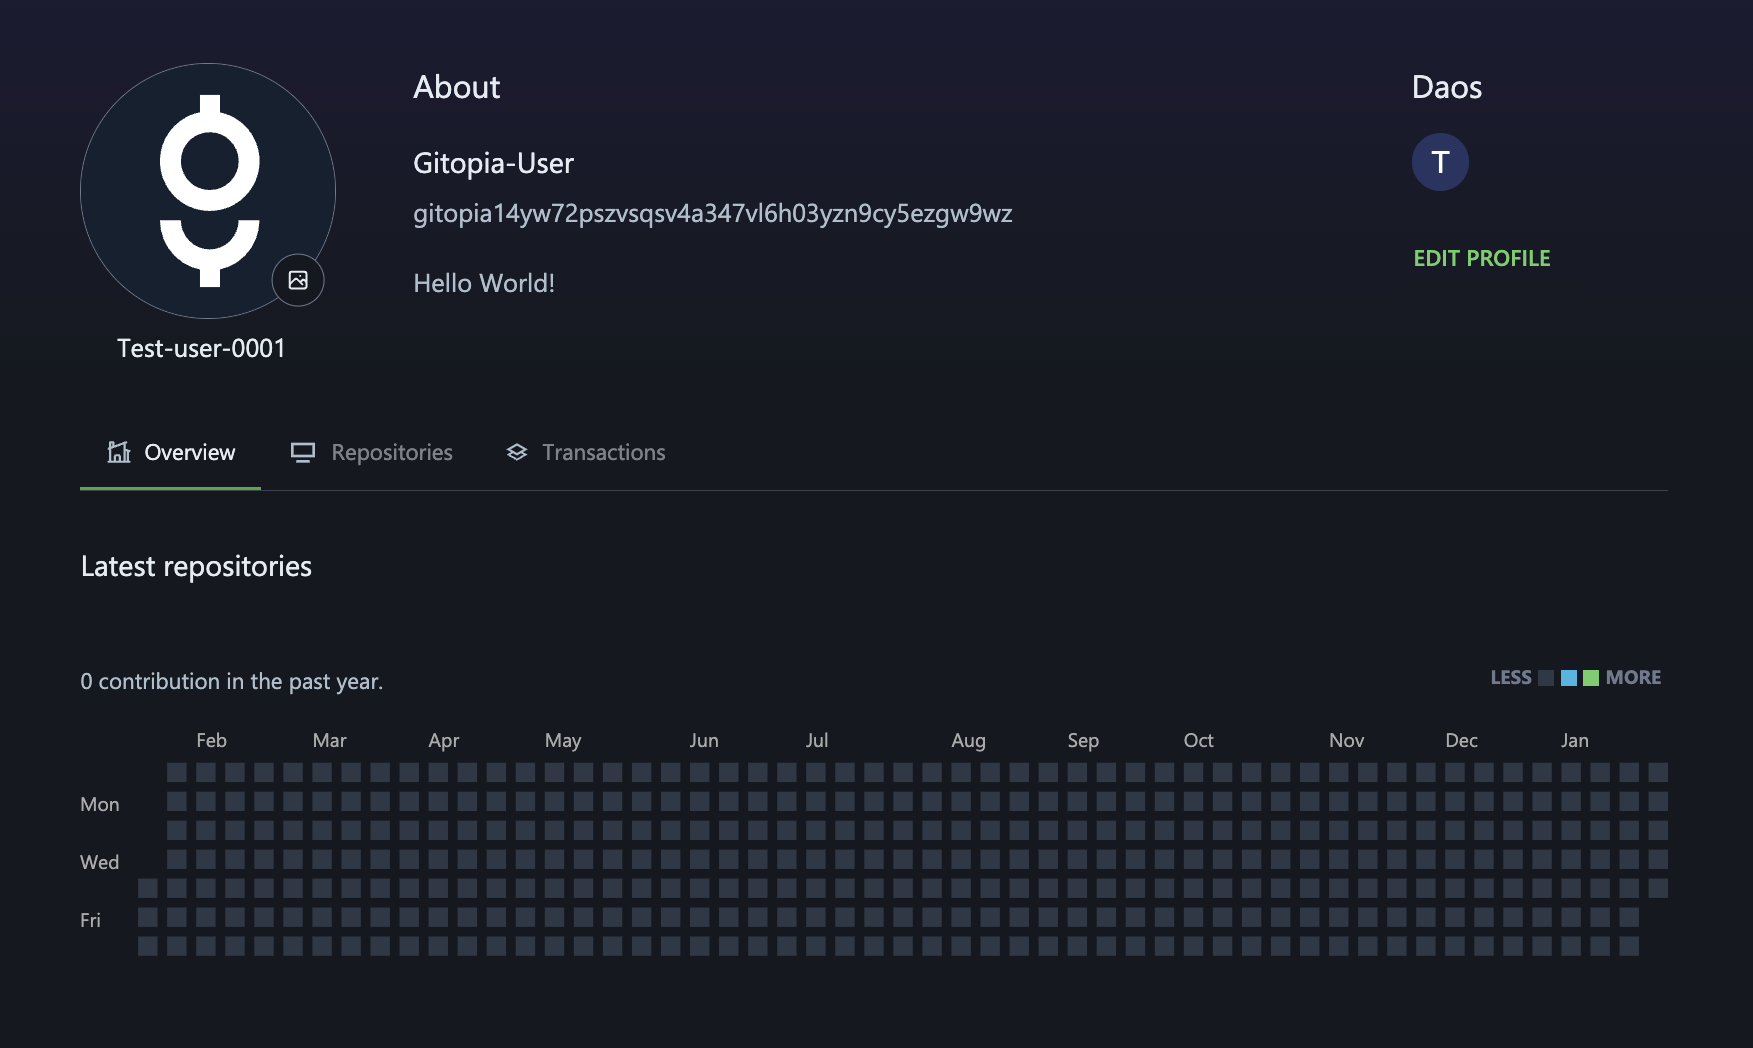Switch to the Repositories tab
This screenshot has width=1753, height=1048.
[x=391, y=453]
